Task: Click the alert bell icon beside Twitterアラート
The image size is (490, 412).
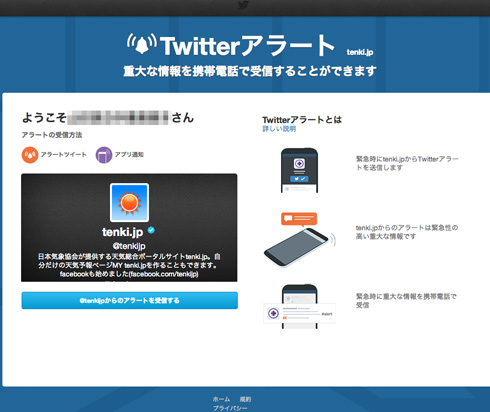Action: point(142,44)
